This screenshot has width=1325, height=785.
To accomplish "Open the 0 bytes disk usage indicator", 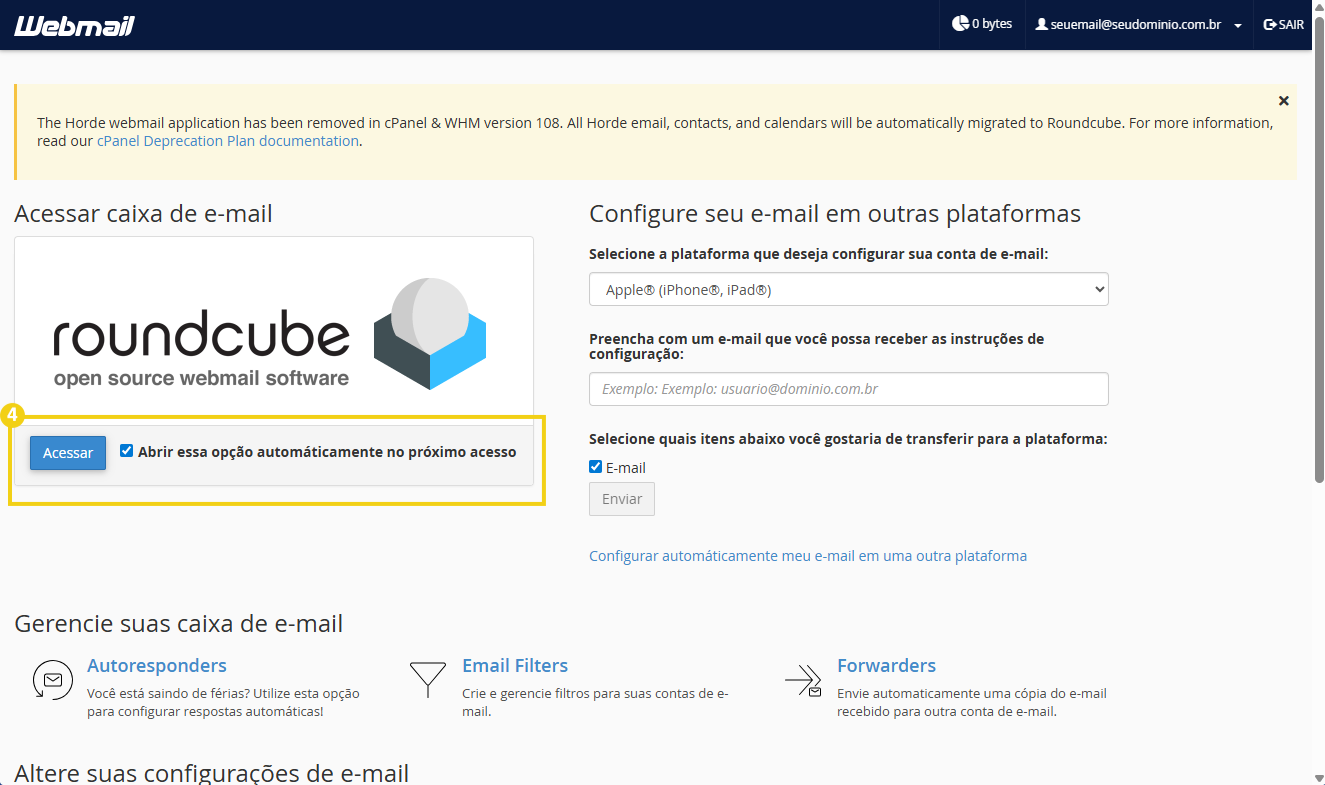I will click(x=981, y=23).
